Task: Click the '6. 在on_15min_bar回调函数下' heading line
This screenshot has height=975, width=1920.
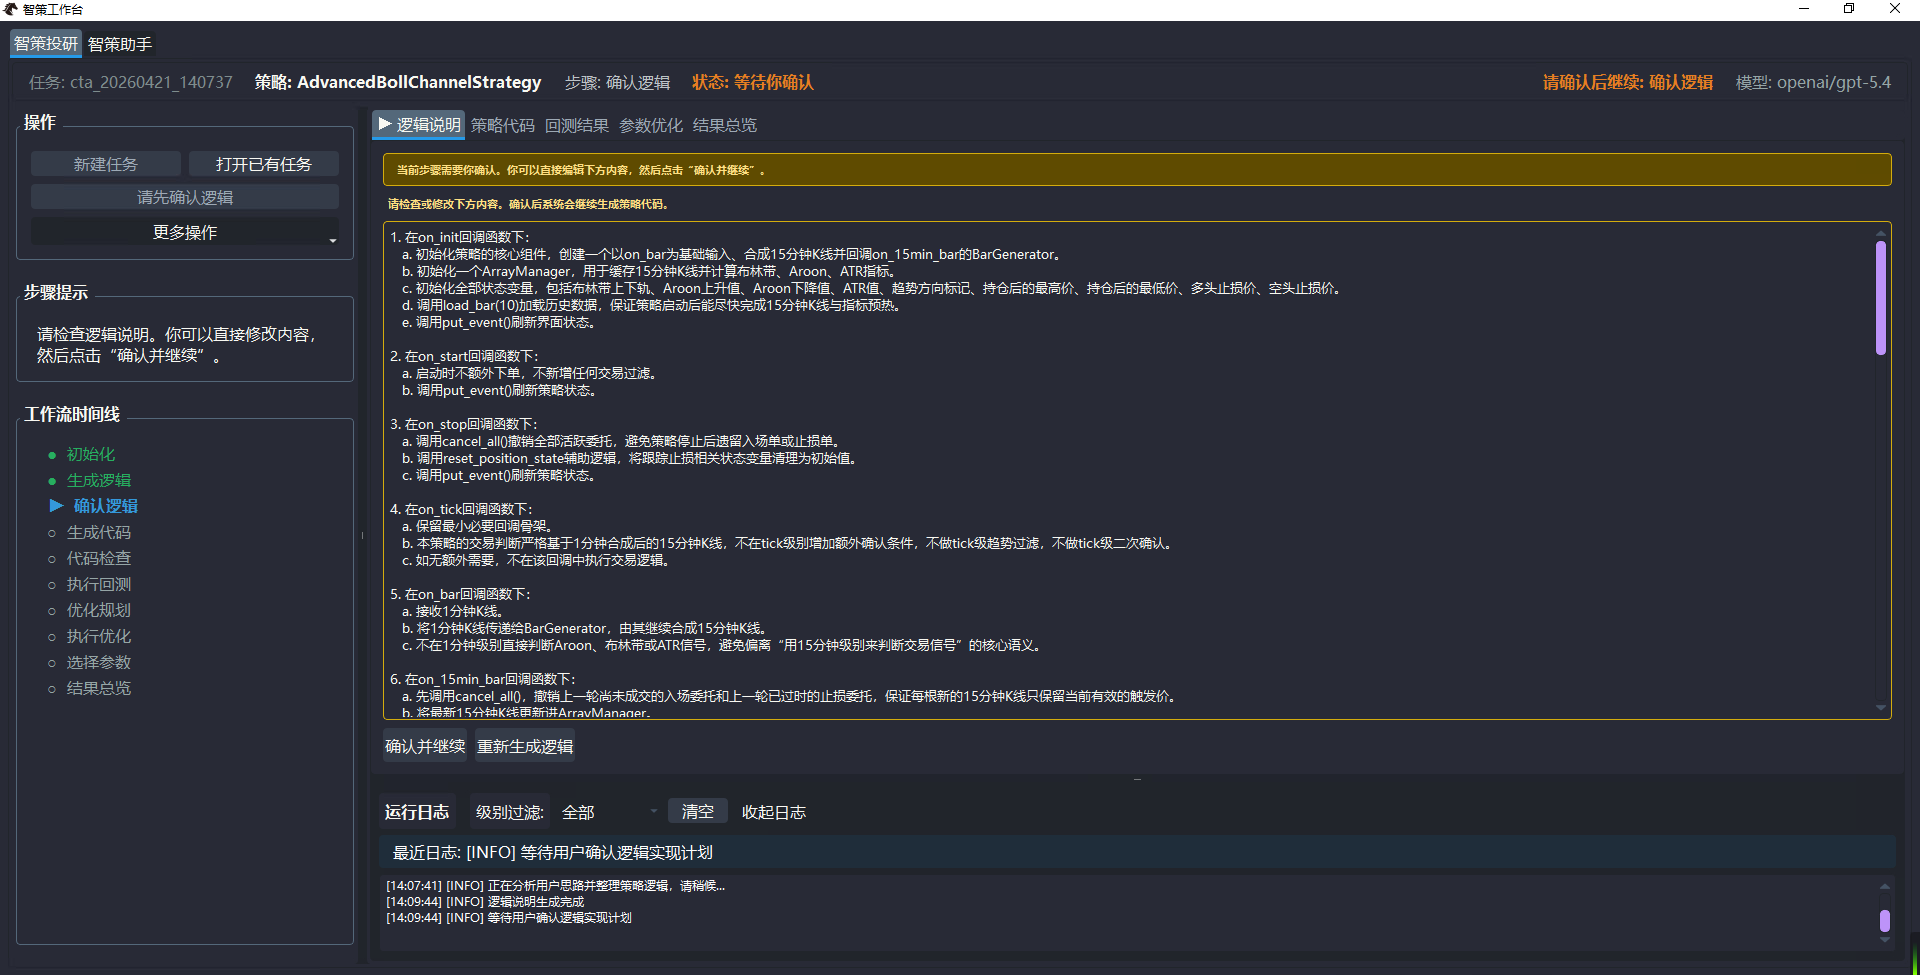Action: coord(482,679)
